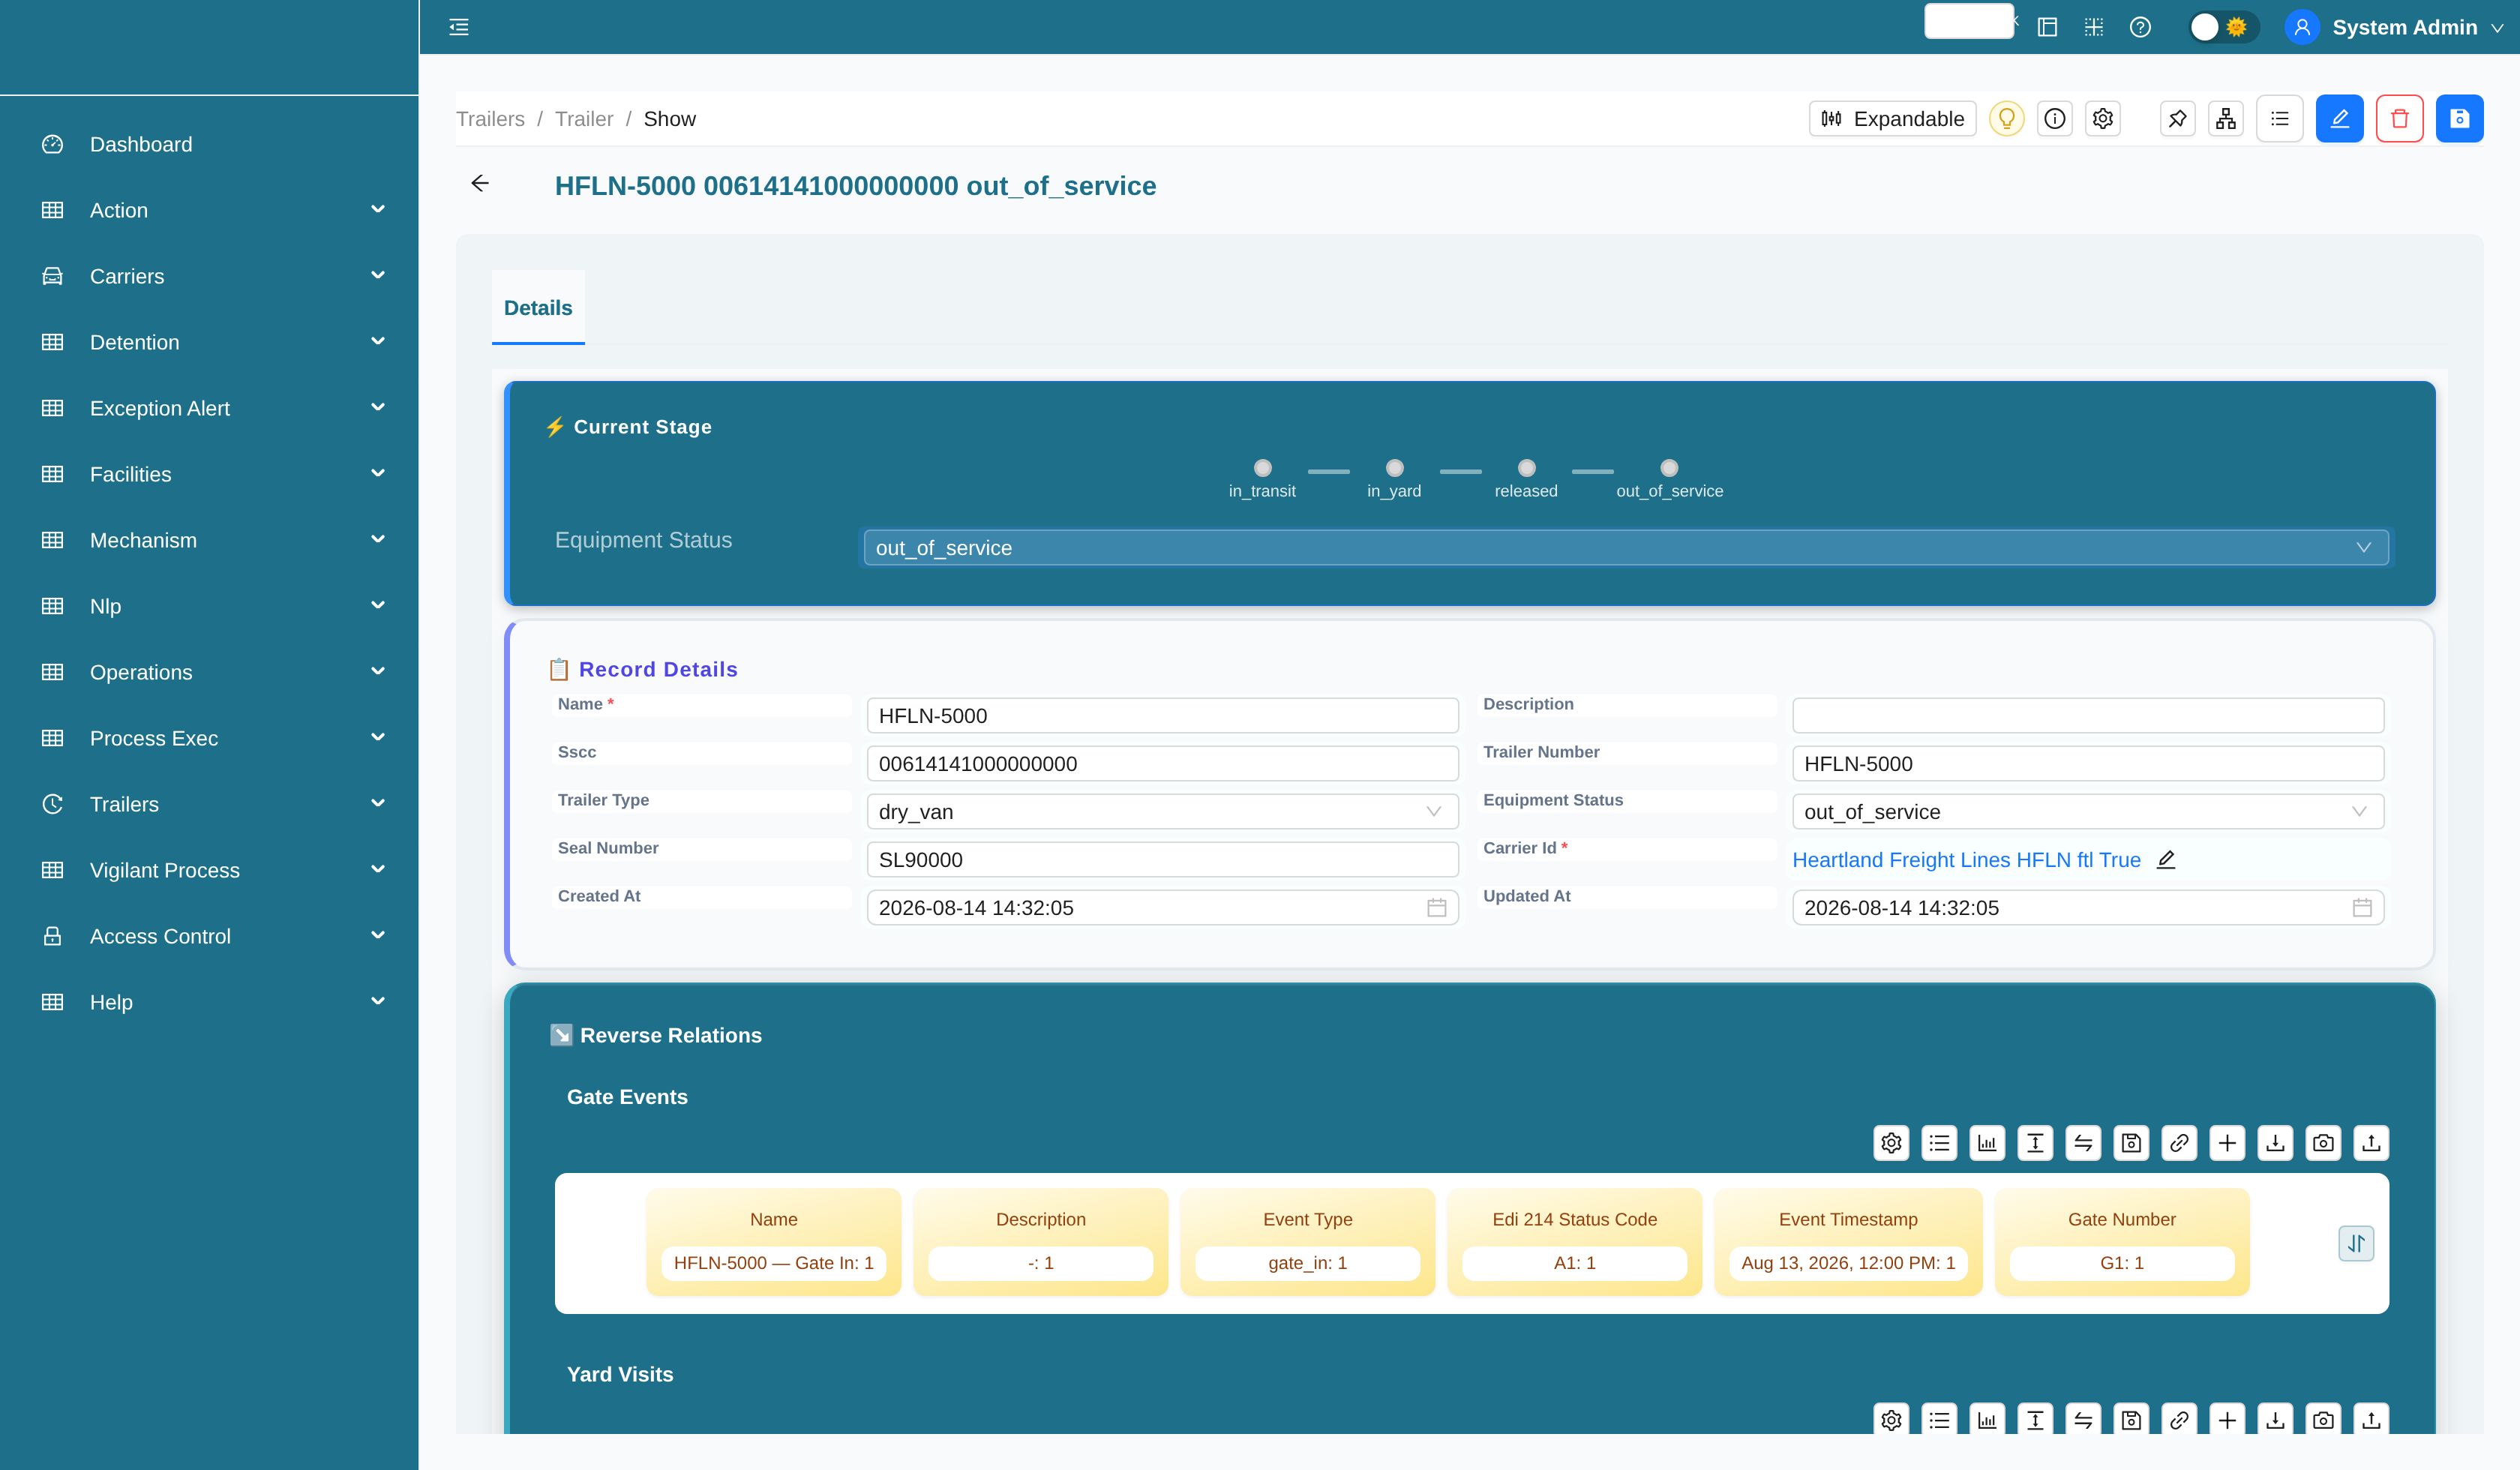The width and height of the screenshot is (2520, 1470).
Task: Open the layout panel icon in top bar
Action: [2047, 27]
